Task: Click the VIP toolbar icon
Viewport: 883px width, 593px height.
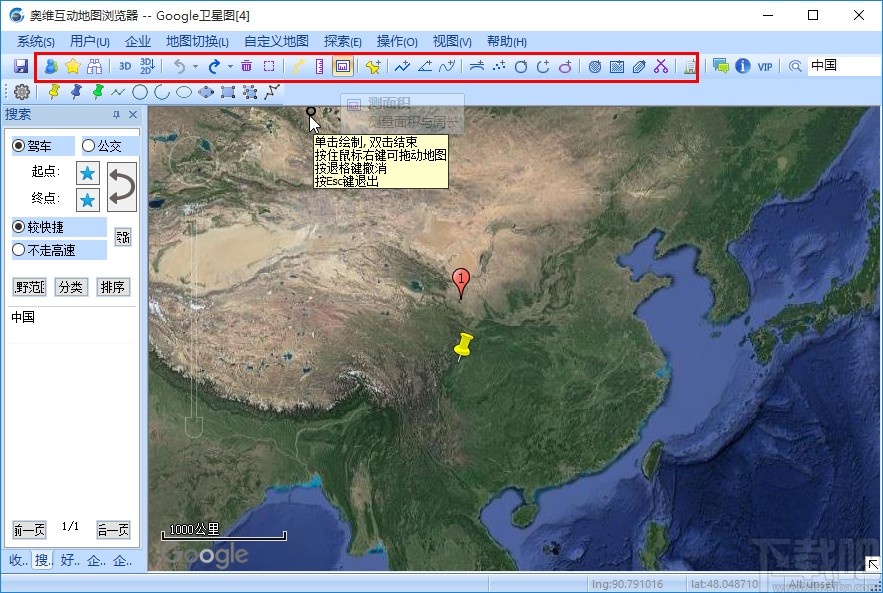Action: (764, 66)
